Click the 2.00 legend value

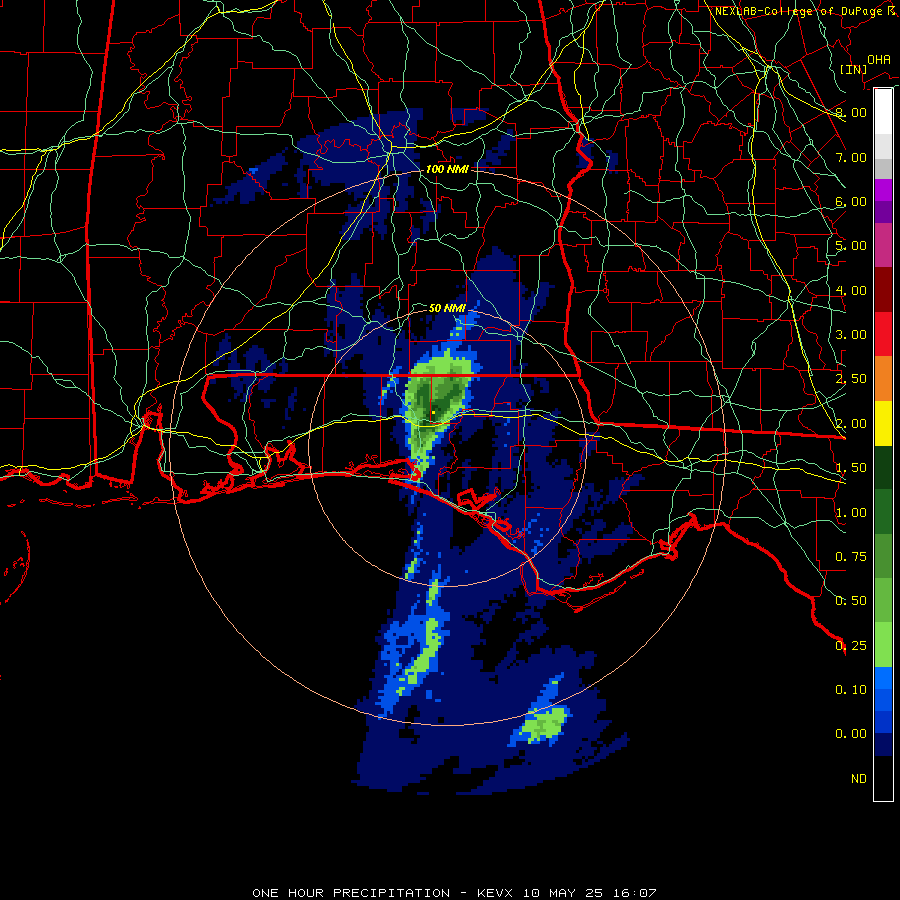[x=851, y=424]
